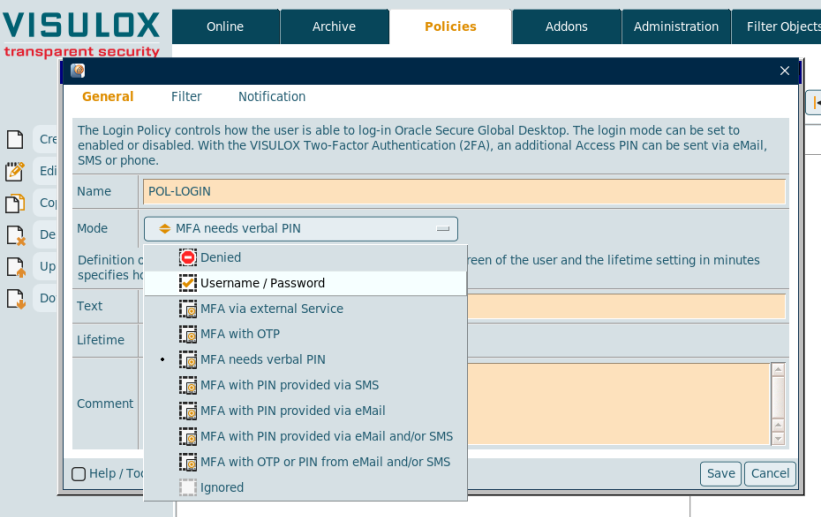Pick MFA via external Service from dropdown
The height and width of the screenshot is (517, 821).
271,309
